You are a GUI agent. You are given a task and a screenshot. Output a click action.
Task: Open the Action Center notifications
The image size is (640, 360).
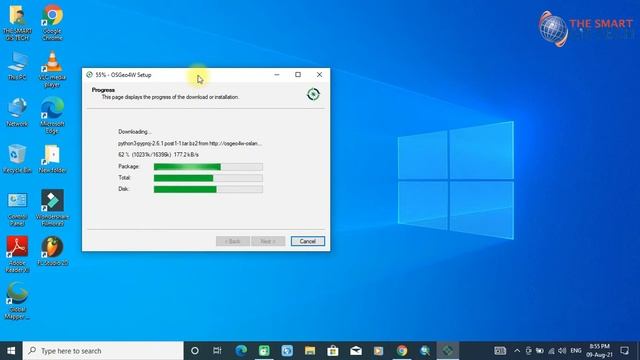[624, 351]
